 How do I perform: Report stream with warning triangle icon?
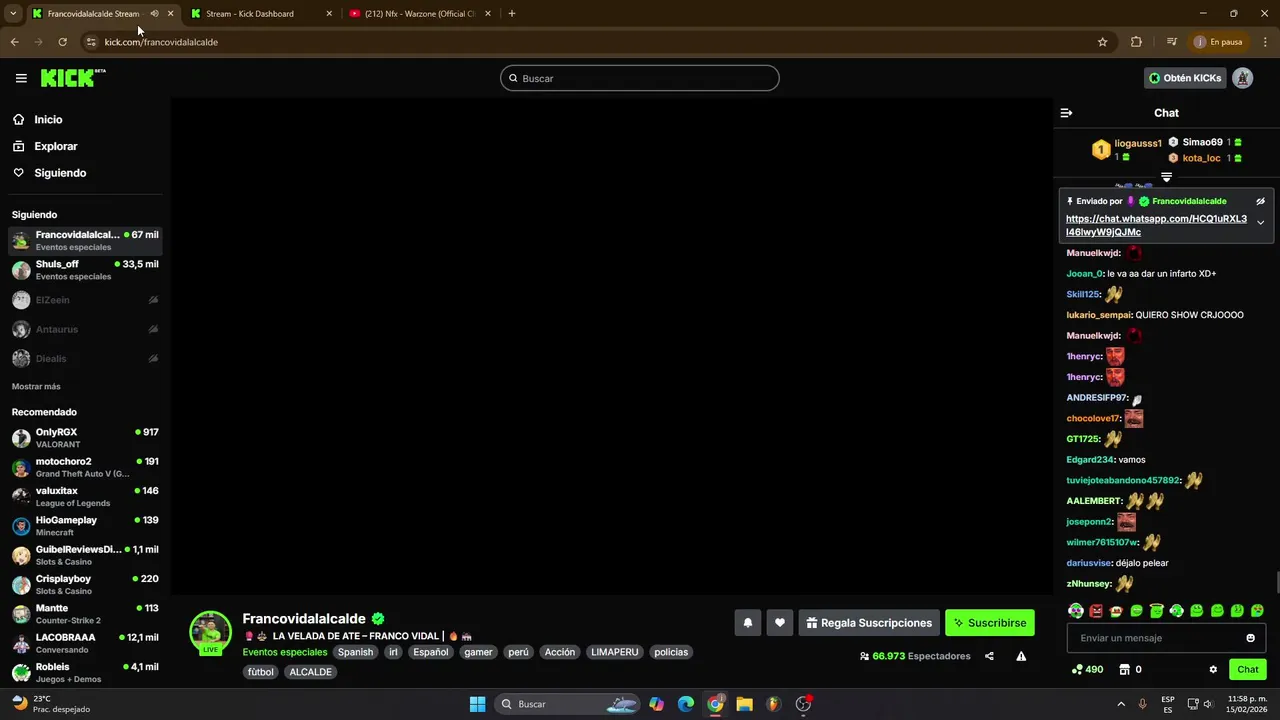point(1021,656)
